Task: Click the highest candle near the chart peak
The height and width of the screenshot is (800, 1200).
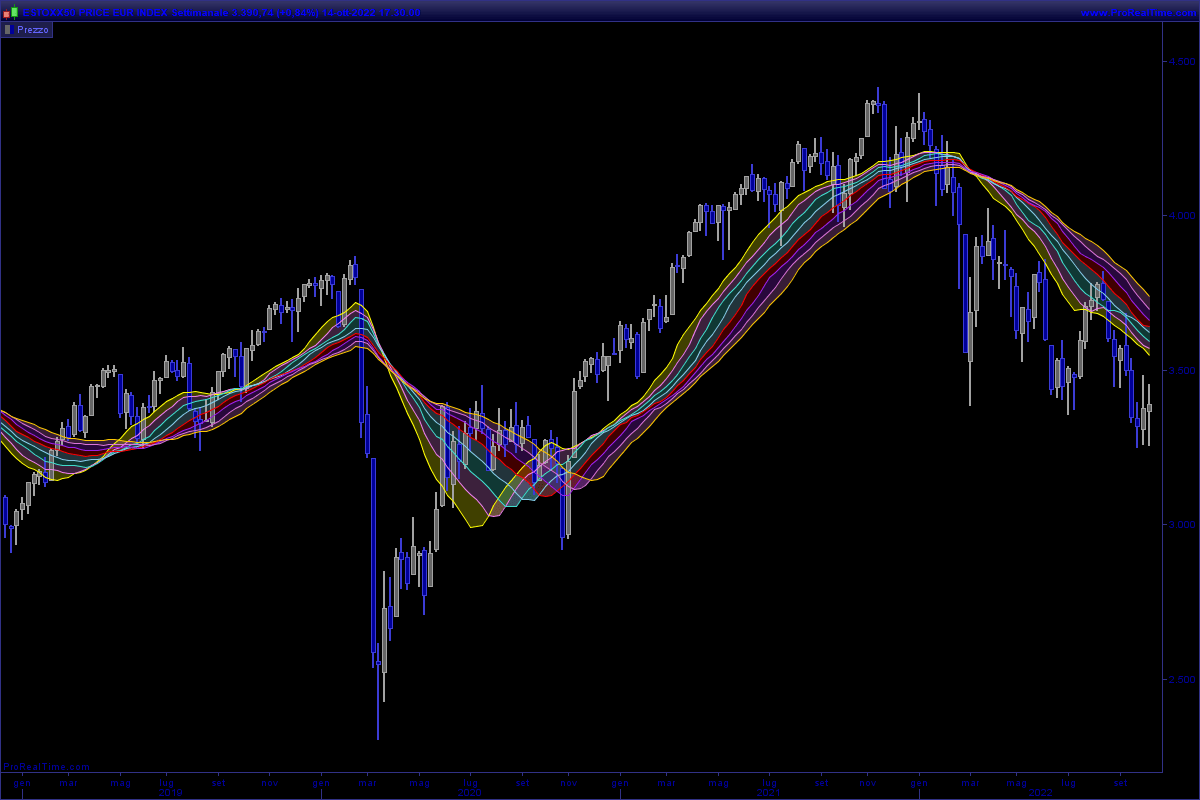Action: pyautogui.click(x=877, y=92)
